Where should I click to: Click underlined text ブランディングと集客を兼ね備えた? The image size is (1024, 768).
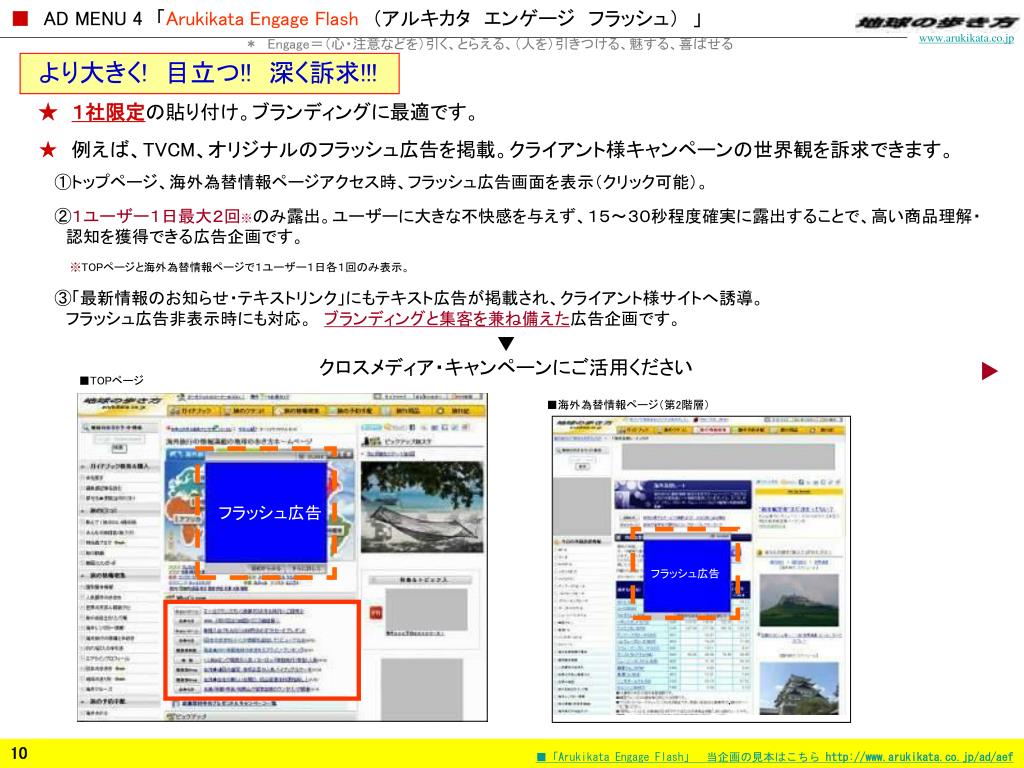[447, 319]
